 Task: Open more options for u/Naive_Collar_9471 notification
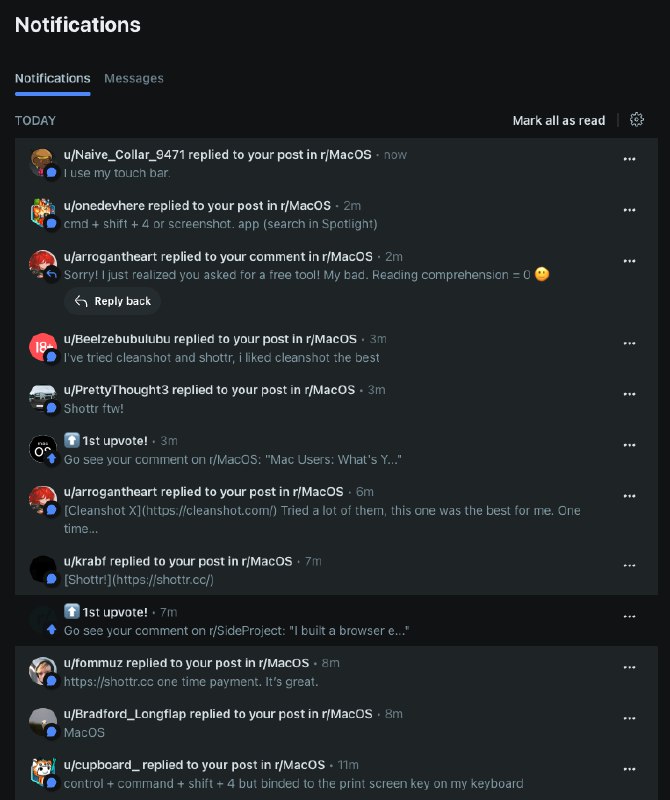(x=629, y=159)
